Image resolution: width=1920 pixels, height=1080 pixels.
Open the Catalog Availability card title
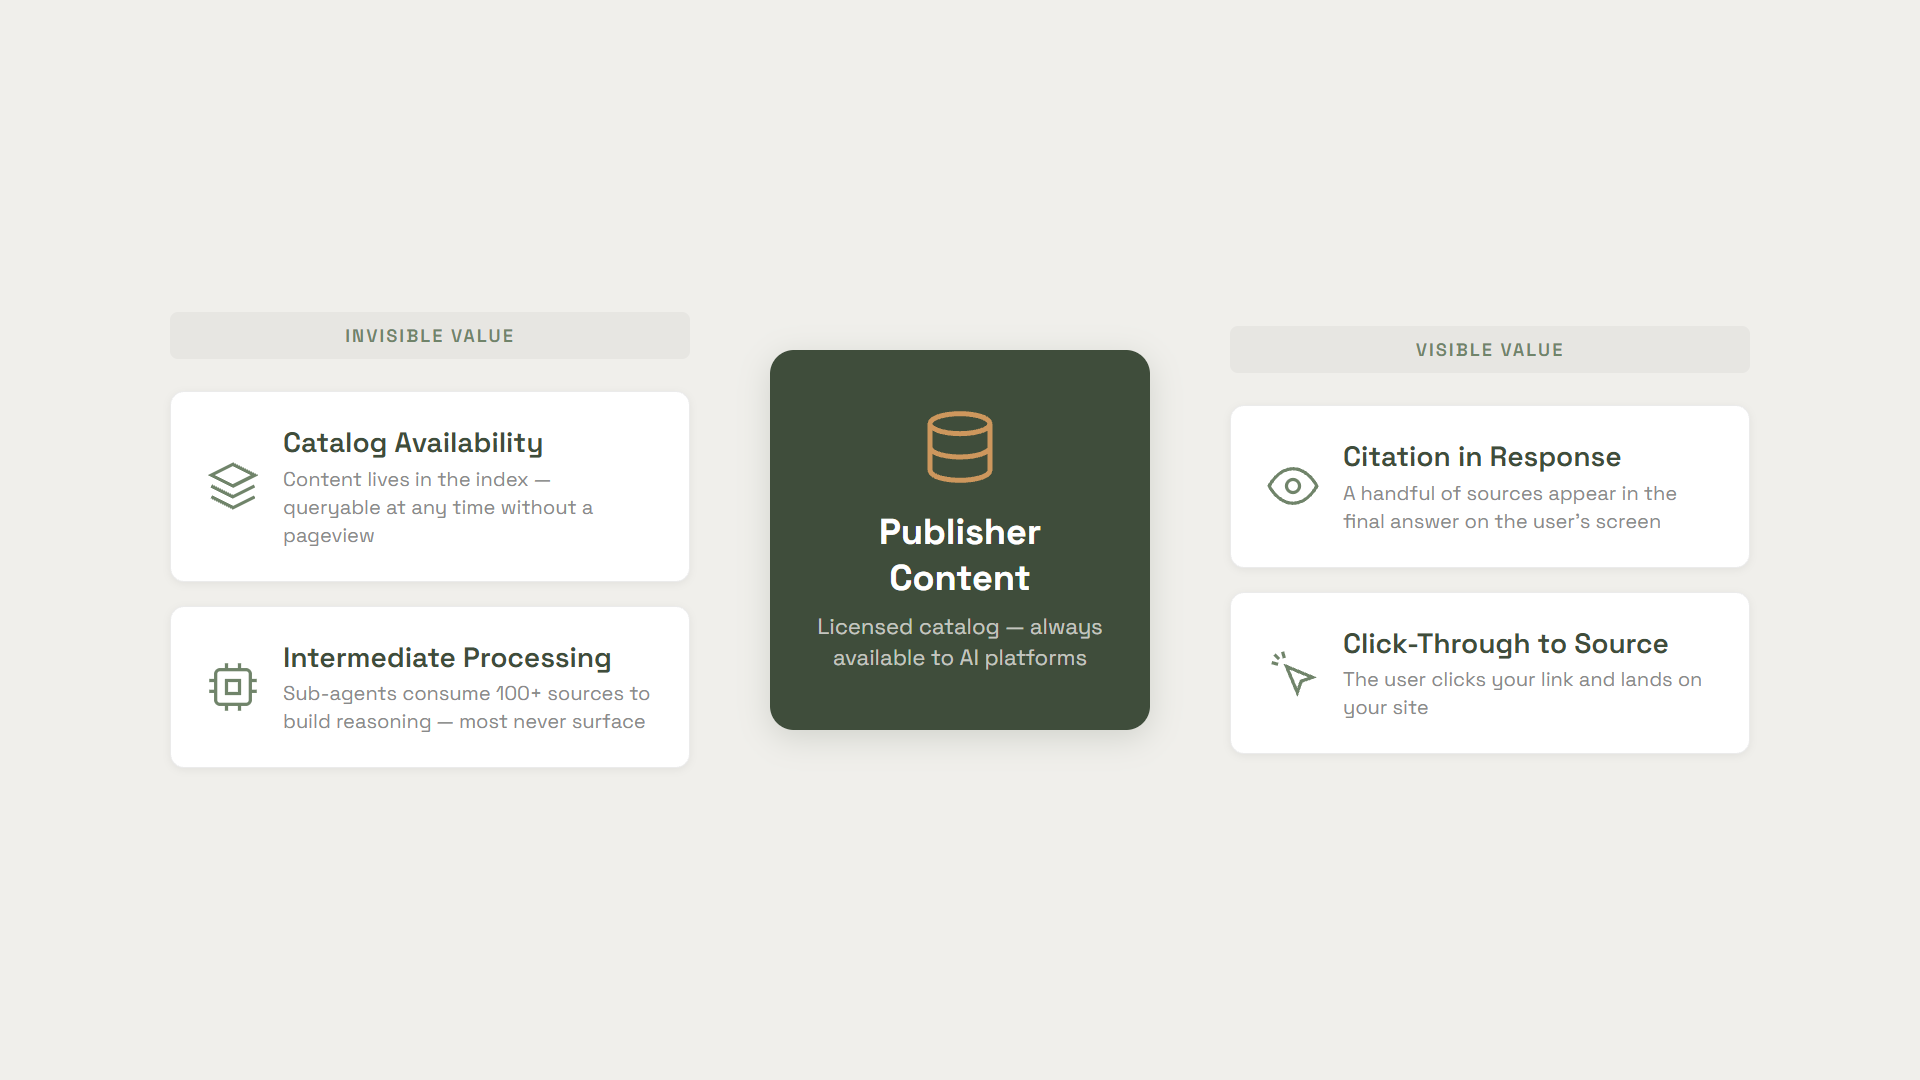tap(413, 442)
